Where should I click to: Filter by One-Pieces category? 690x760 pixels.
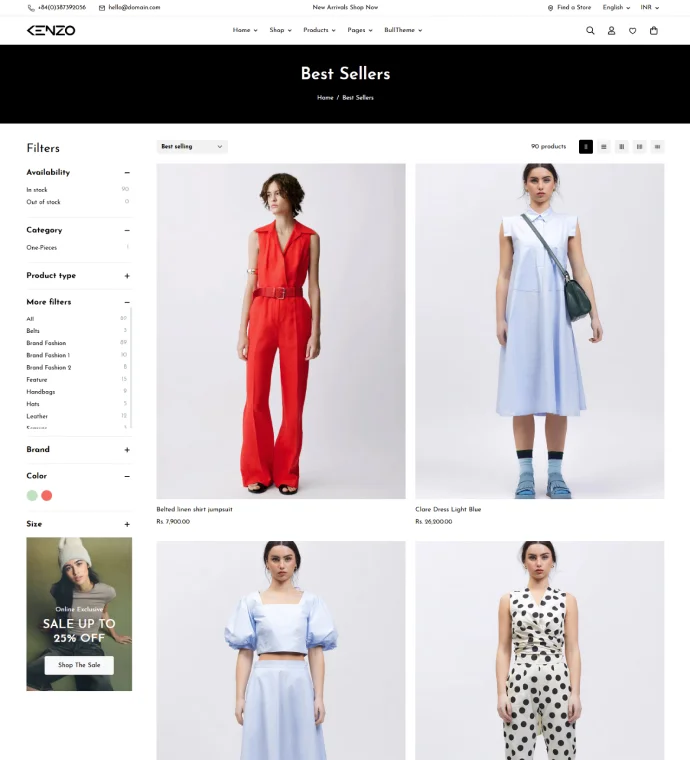tap(42, 247)
